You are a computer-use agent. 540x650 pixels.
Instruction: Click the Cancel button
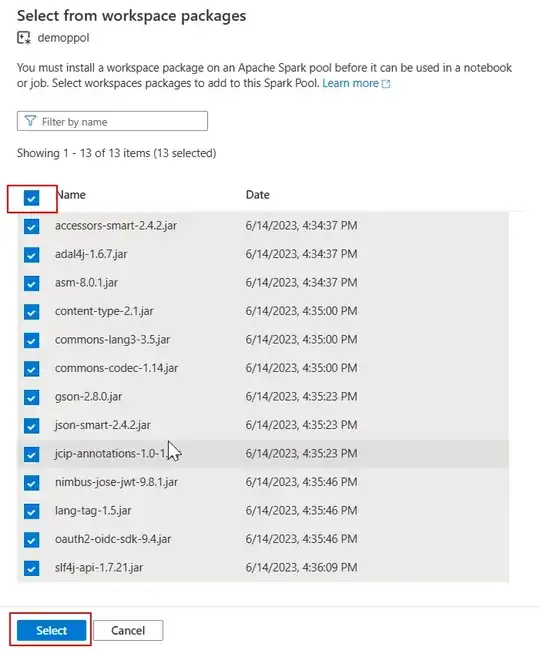128,631
